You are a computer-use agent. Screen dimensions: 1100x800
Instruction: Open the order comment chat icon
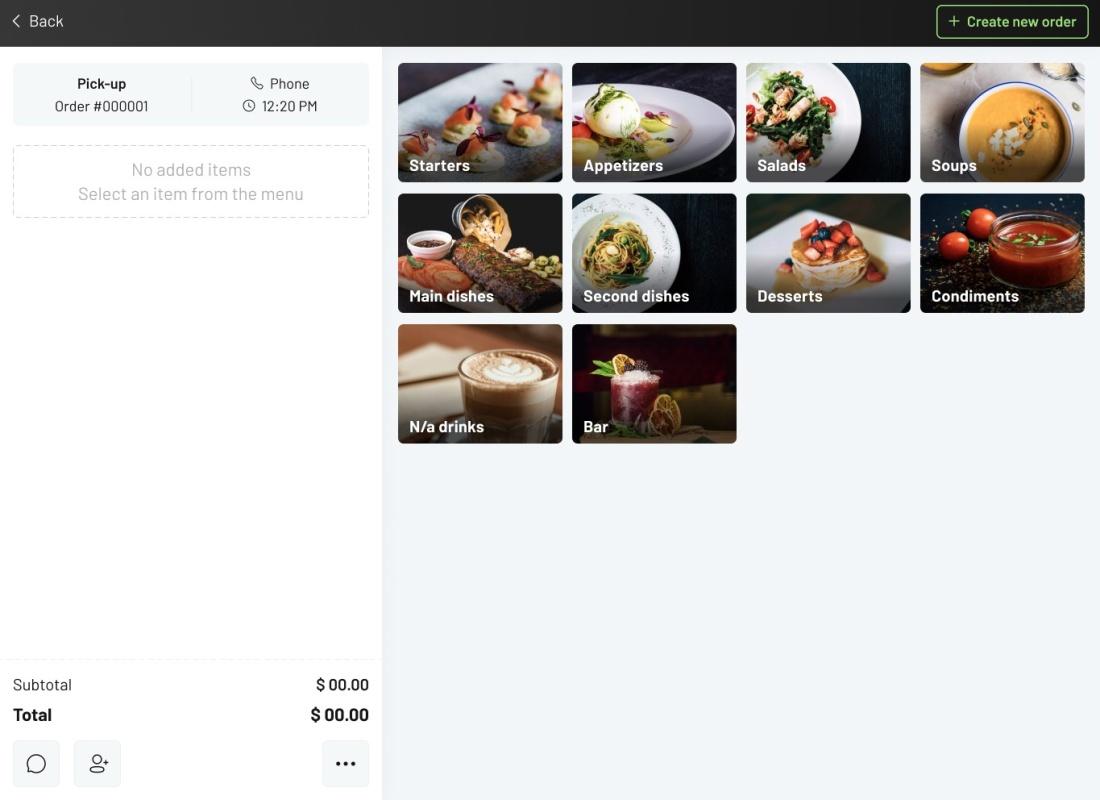[36, 764]
